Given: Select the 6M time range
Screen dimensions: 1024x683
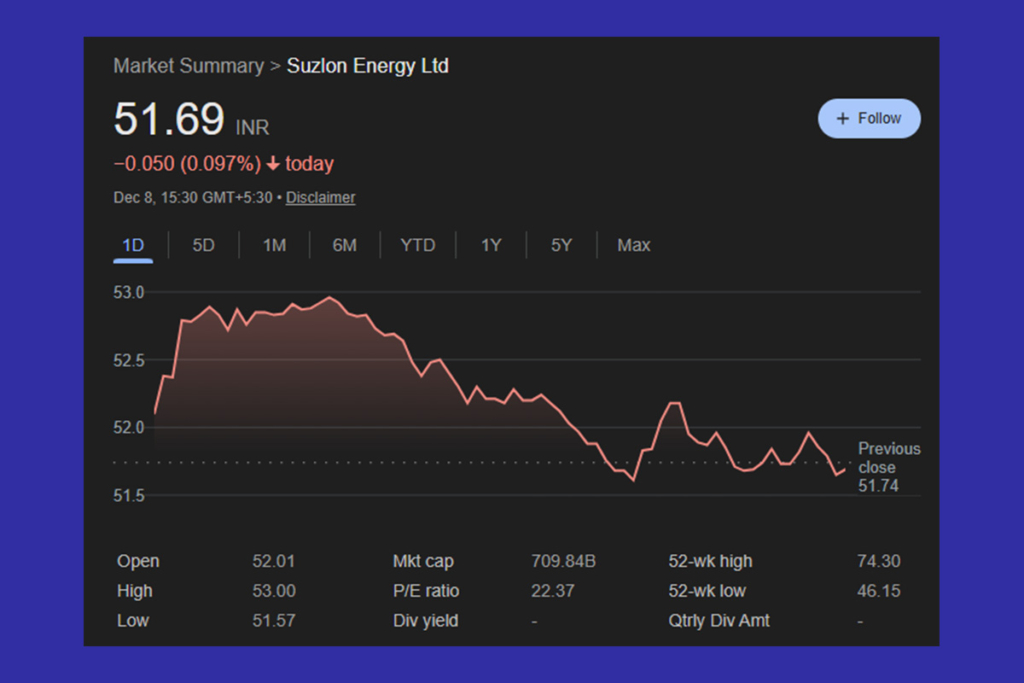Looking at the screenshot, I should pyautogui.click(x=345, y=244).
